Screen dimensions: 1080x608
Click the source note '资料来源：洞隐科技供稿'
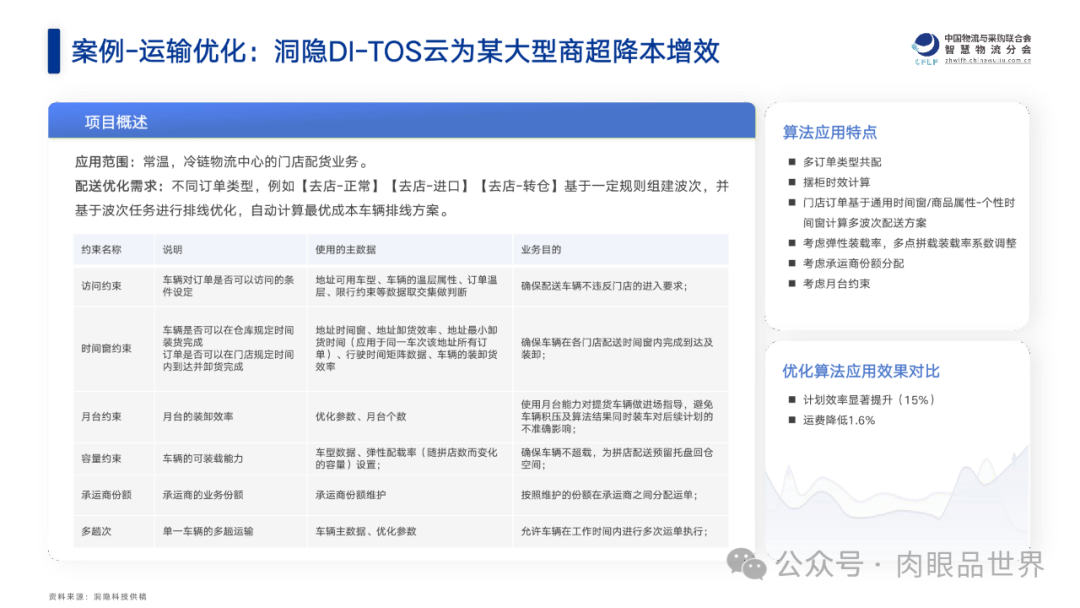coord(98,596)
